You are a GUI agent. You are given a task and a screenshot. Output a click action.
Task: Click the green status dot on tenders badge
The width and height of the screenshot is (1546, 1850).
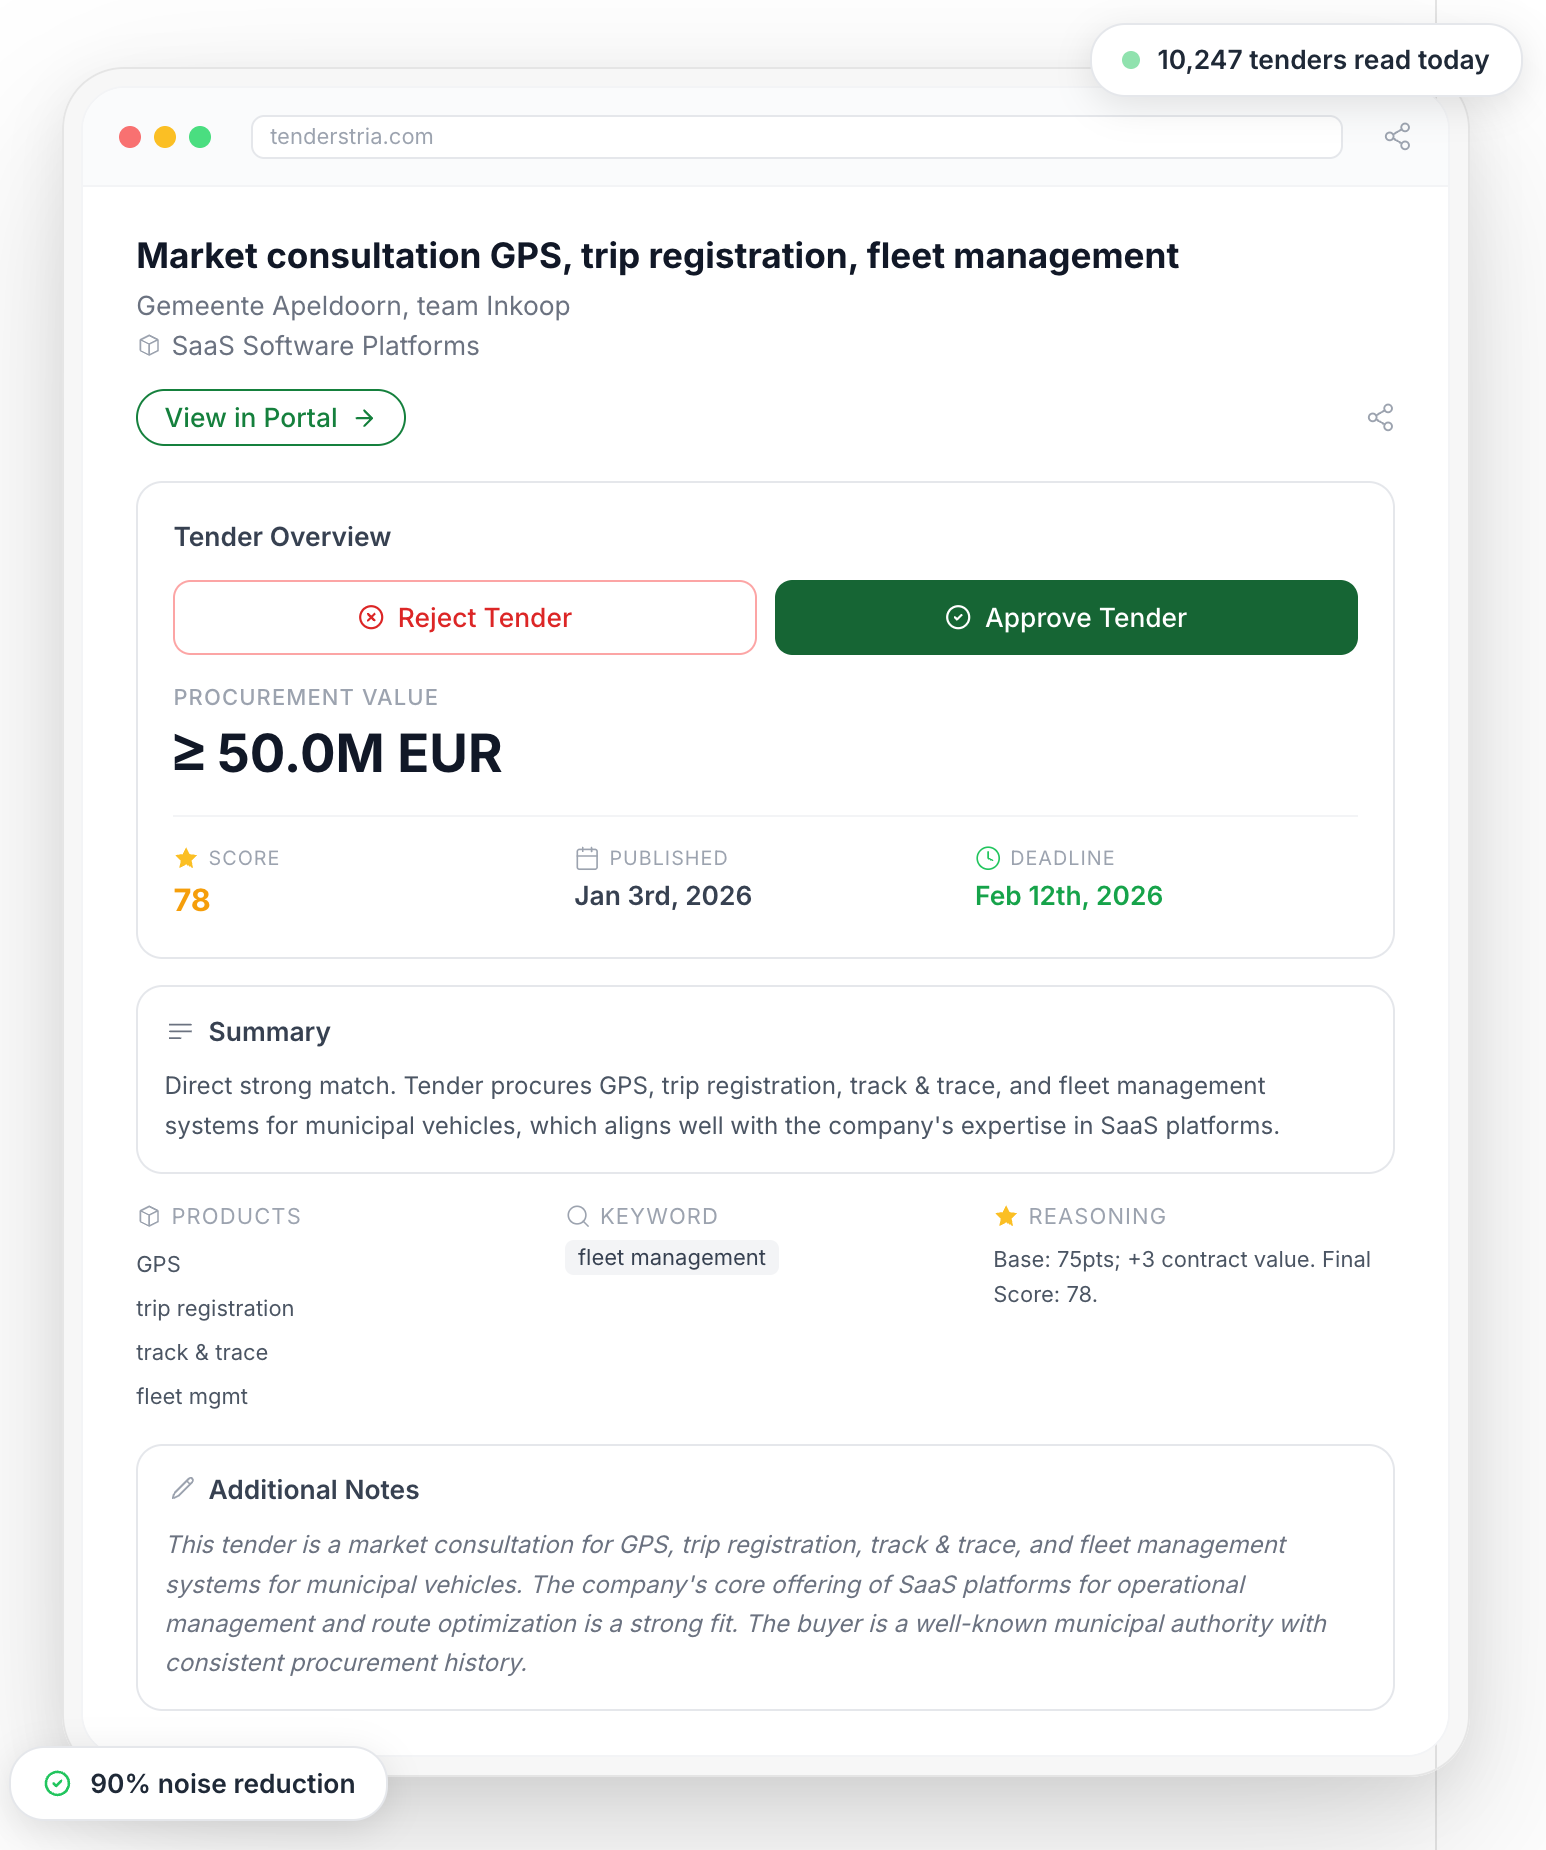1131,60
